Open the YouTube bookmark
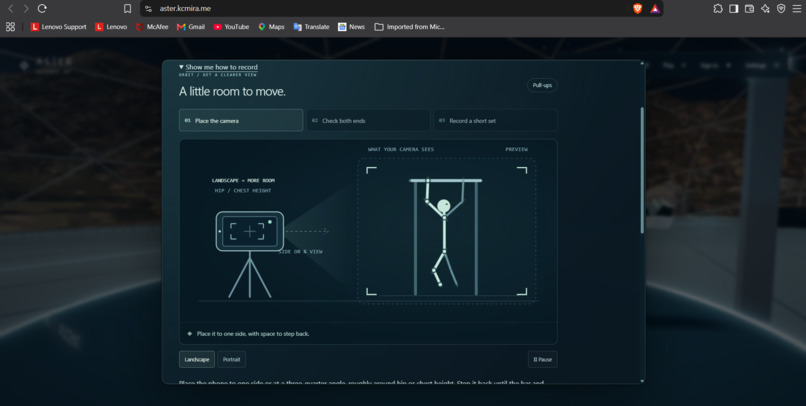This screenshot has height=406, width=806. 231,27
